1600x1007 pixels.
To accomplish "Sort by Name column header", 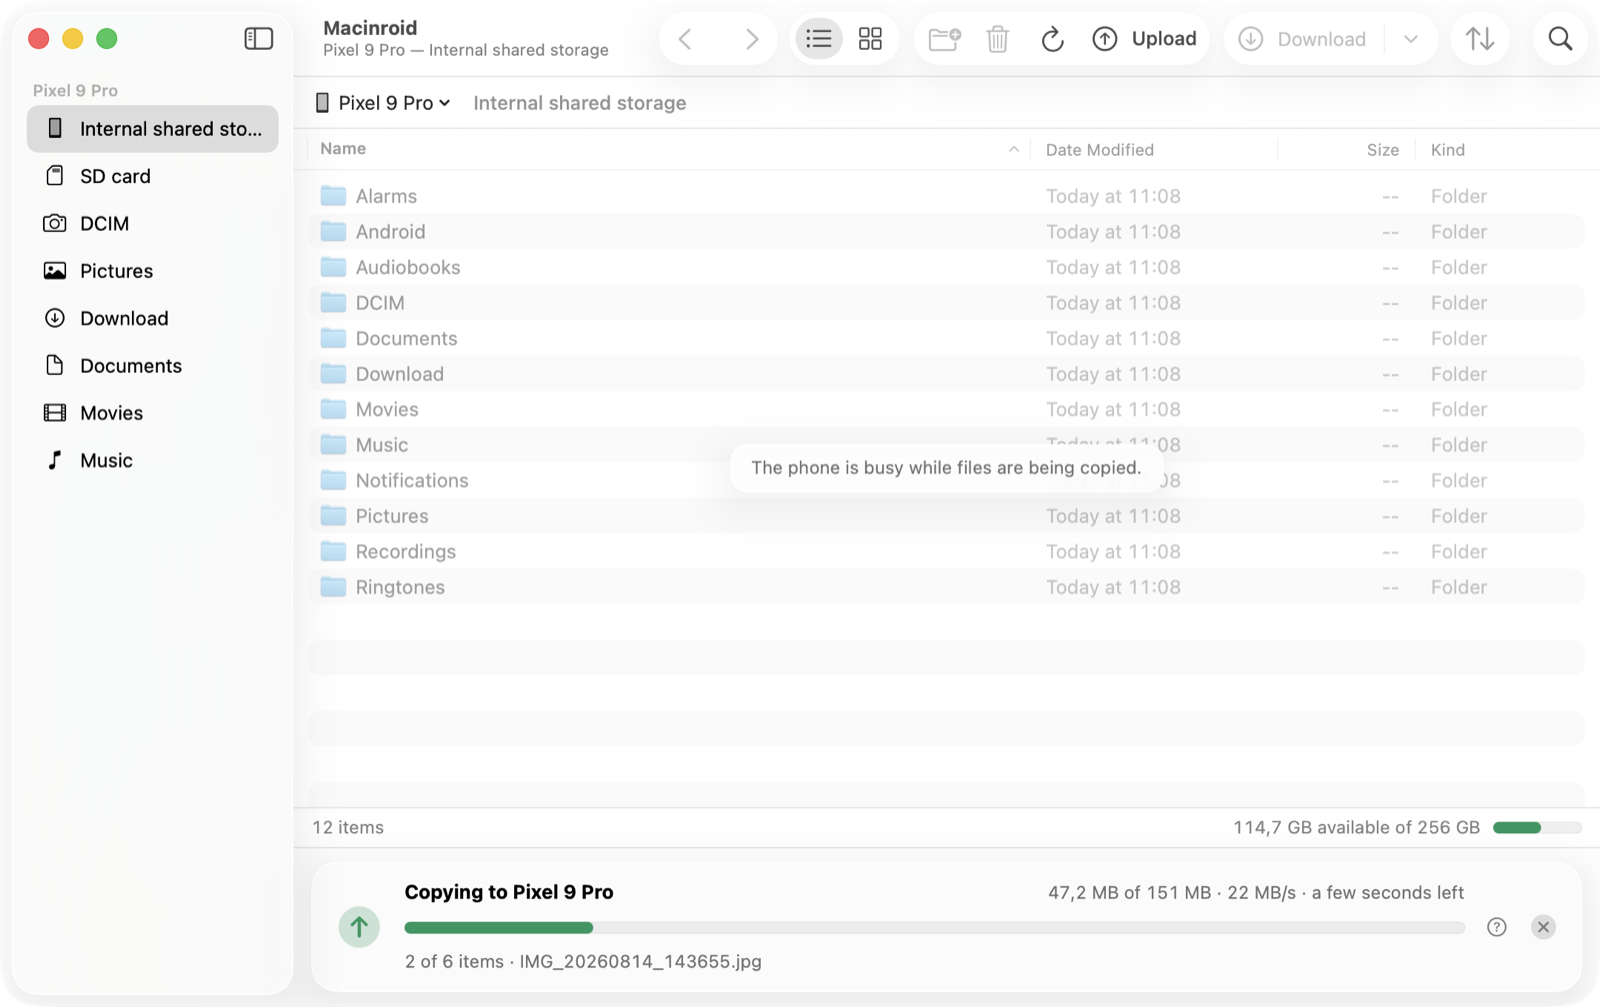I will tap(669, 149).
